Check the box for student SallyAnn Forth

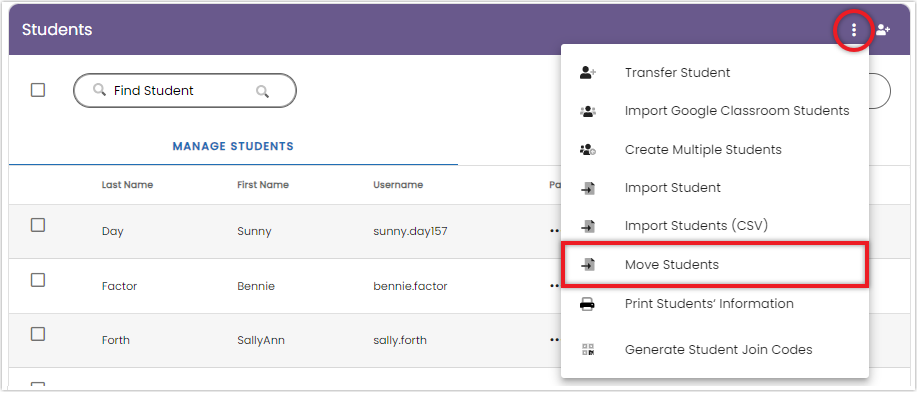pyautogui.click(x=38, y=334)
